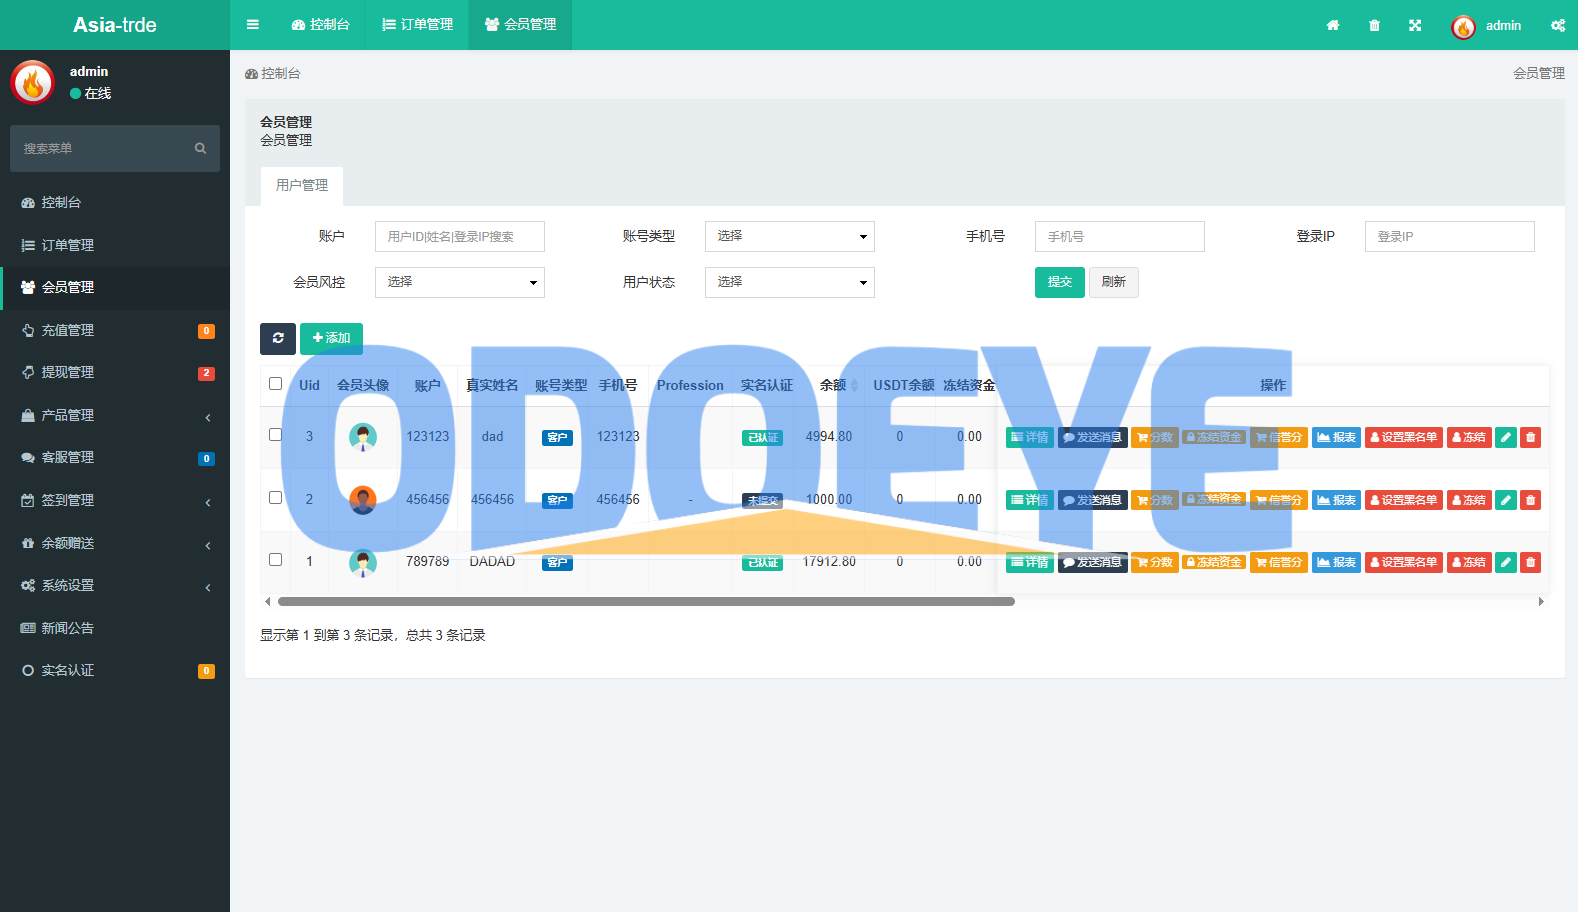
Task: Delete user 456456 with the trash icon
Action: [x=1530, y=500]
